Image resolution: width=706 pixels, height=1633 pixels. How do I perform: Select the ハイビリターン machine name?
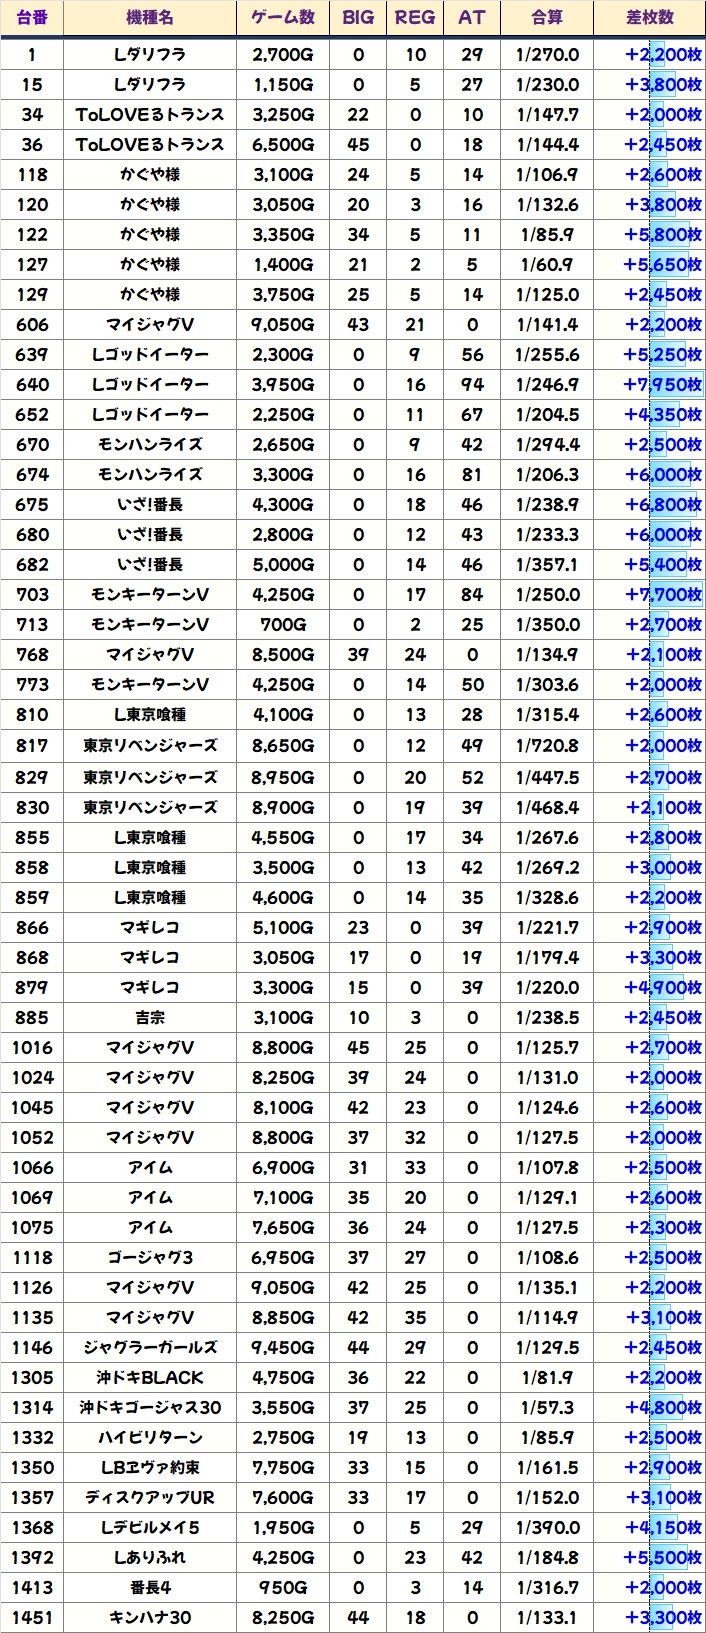coord(150,1438)
